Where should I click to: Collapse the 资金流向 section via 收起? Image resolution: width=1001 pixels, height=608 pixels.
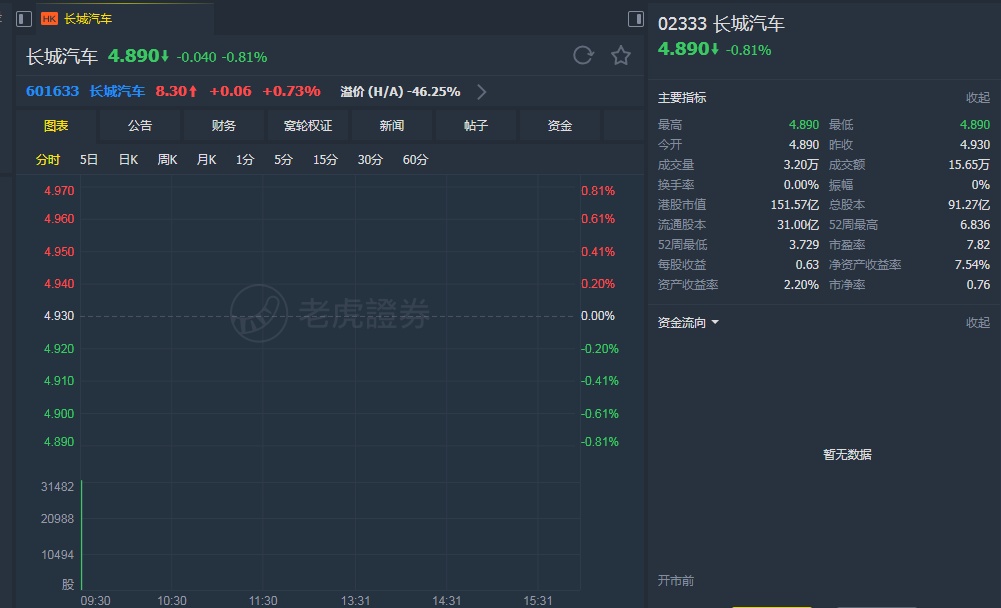pos(977,323)
